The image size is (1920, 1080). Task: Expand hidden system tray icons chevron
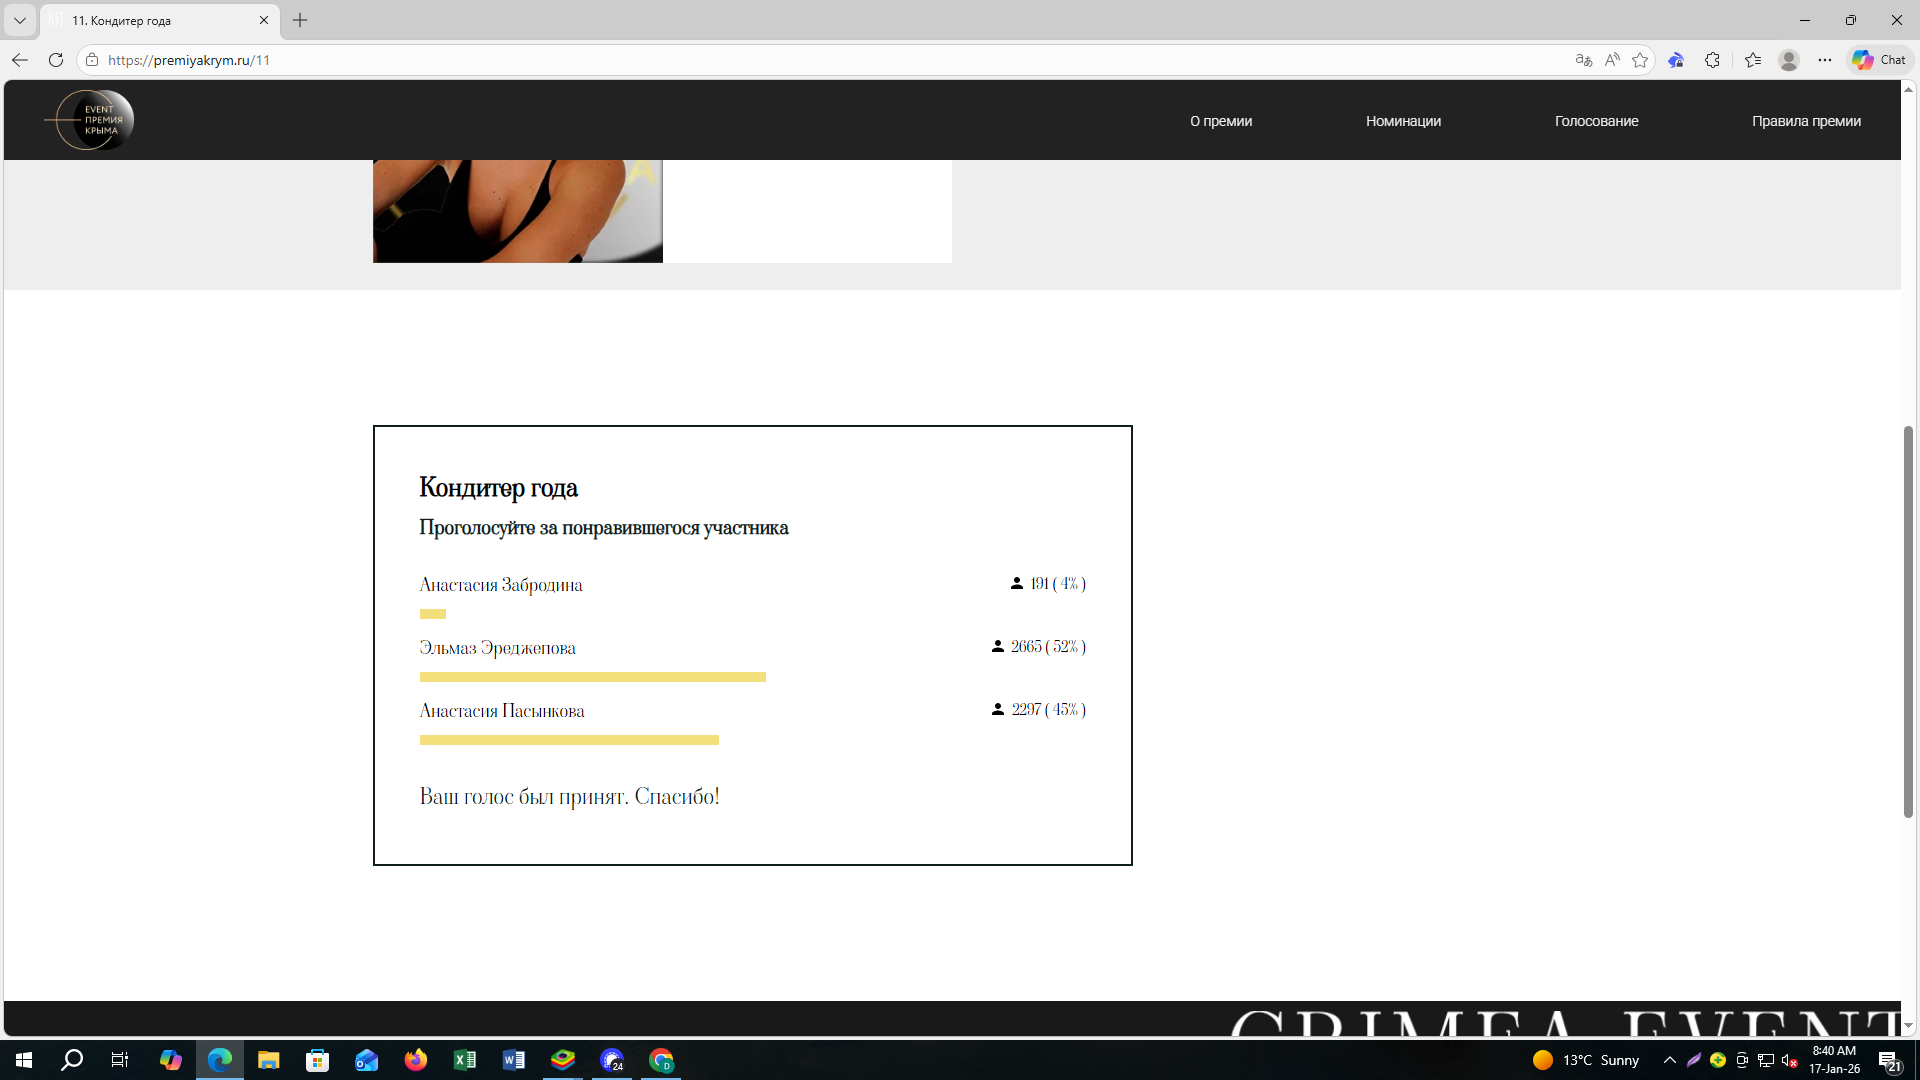point(1669,1060)
